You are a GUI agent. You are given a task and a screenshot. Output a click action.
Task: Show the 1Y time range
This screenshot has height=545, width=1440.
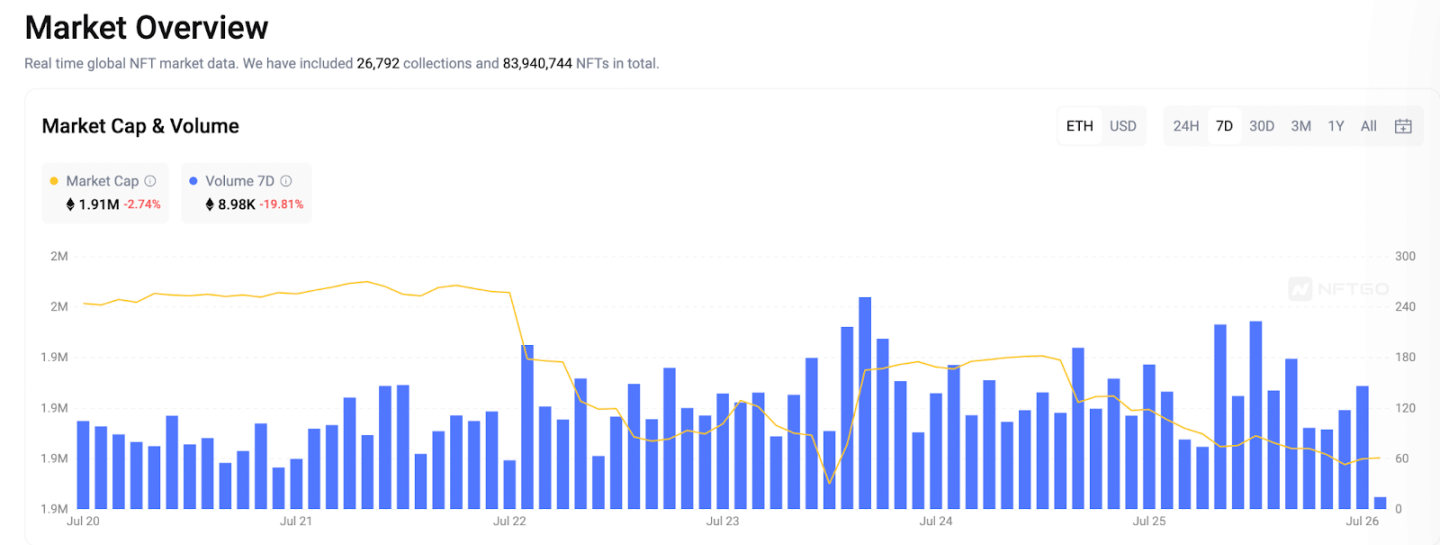1336,126
